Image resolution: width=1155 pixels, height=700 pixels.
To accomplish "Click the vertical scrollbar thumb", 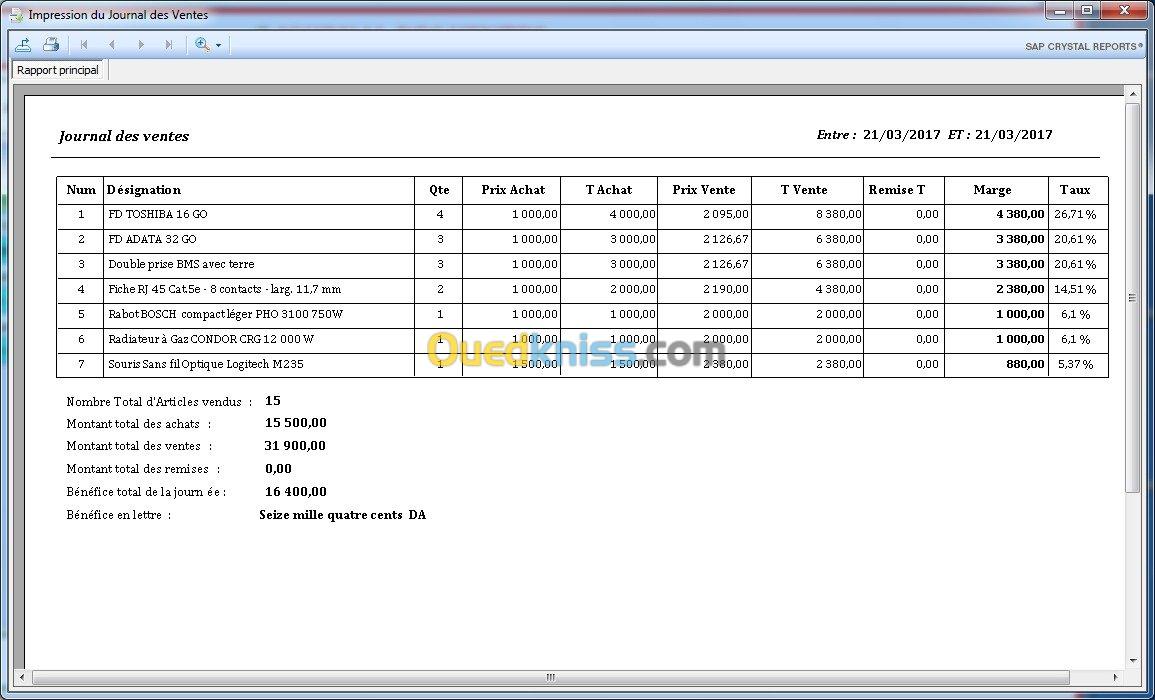I will pyautogui.click(x=1133, y=298).
